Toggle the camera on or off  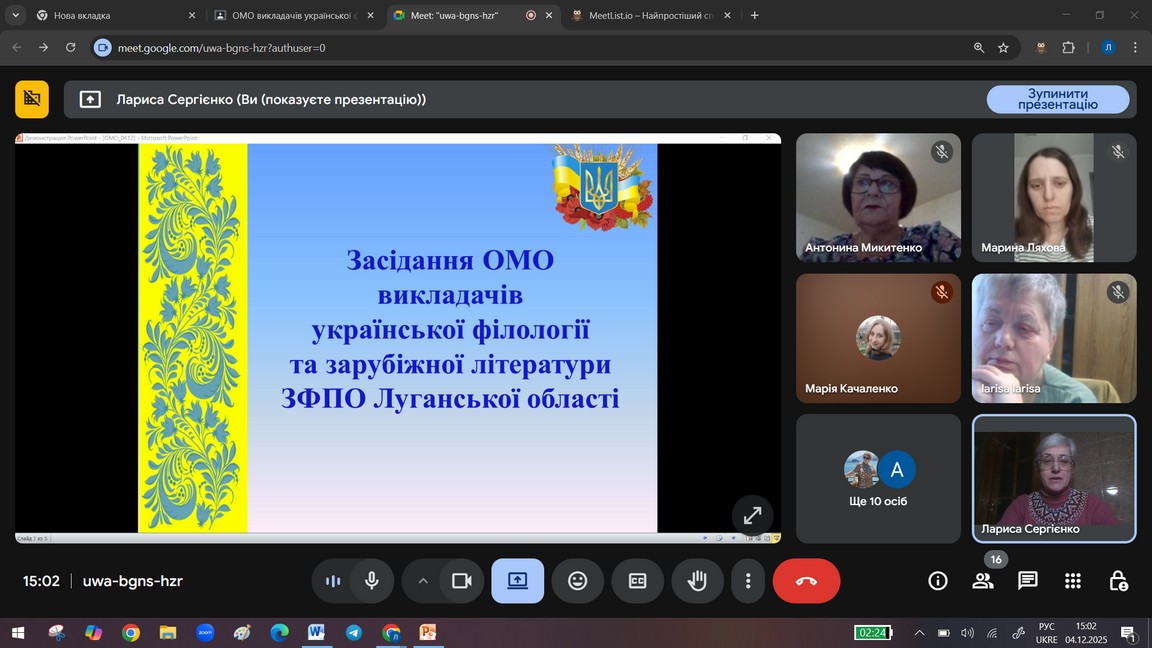[x=461, y=581]
